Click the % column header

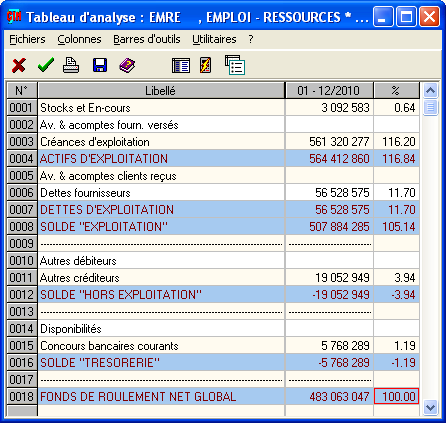(x=397, y=90)
